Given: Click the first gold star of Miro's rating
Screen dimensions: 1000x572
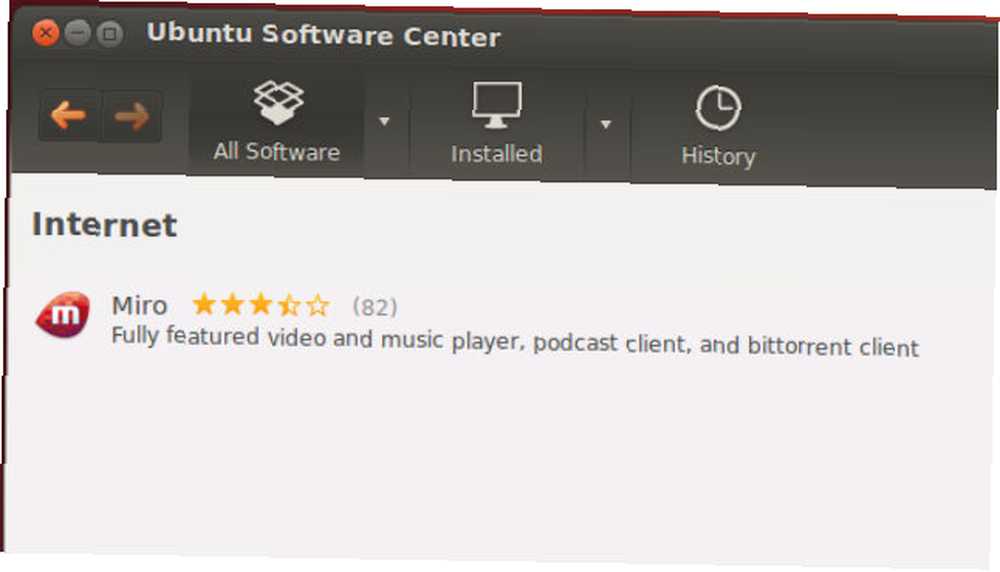Looking at the screenshot, I should (204, 304).
